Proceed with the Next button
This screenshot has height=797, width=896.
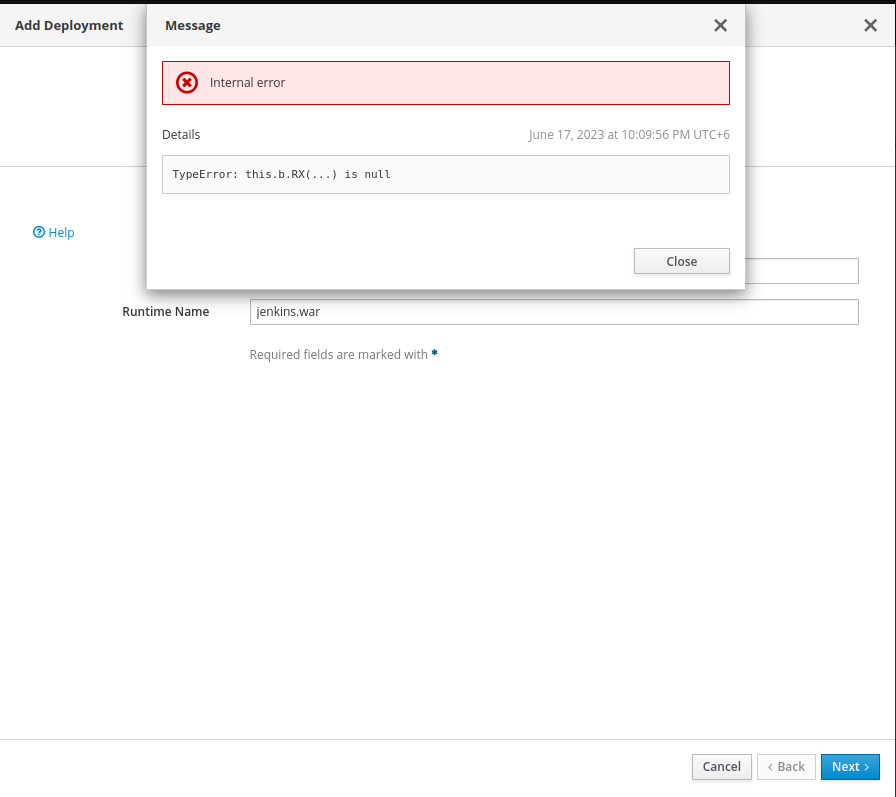click(x=850, y=767)
